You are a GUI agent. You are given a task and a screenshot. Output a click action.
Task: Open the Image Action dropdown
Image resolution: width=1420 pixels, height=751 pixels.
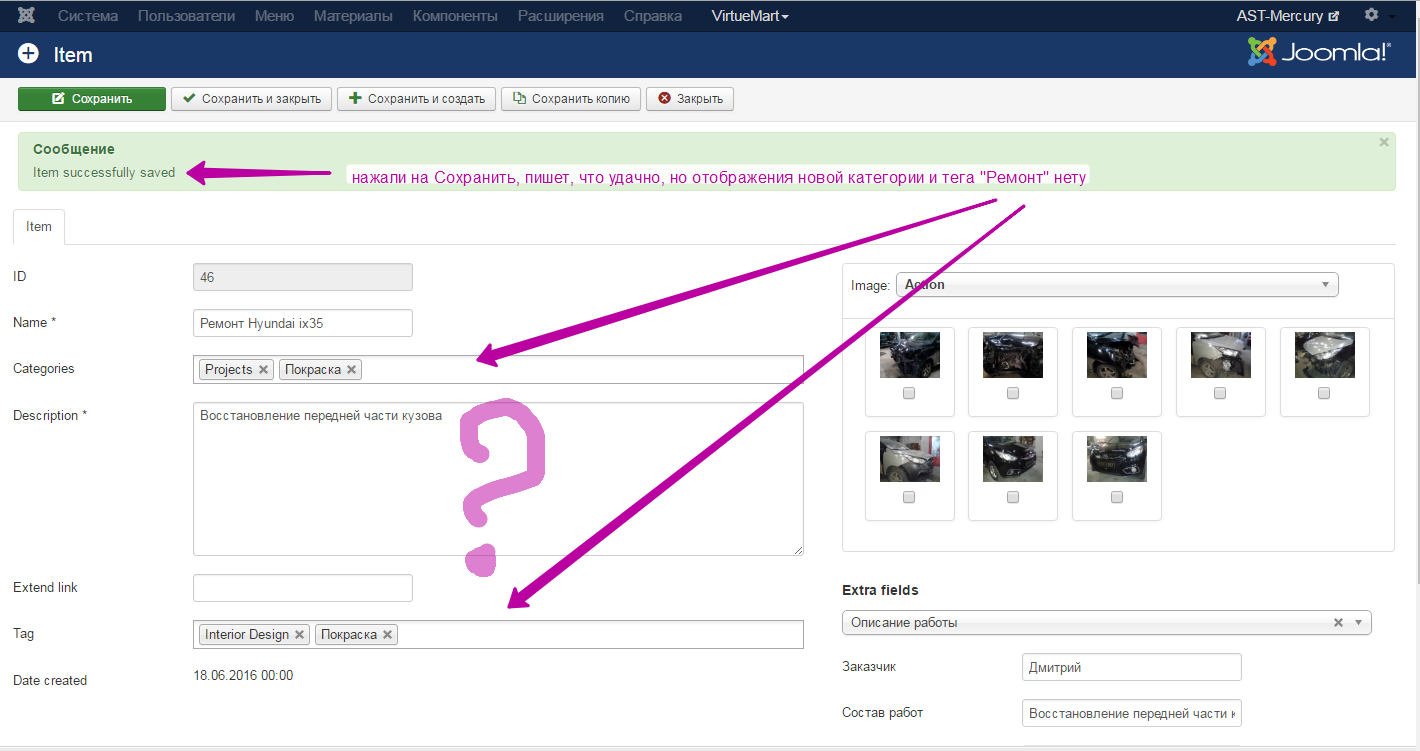pos(1116,285)
